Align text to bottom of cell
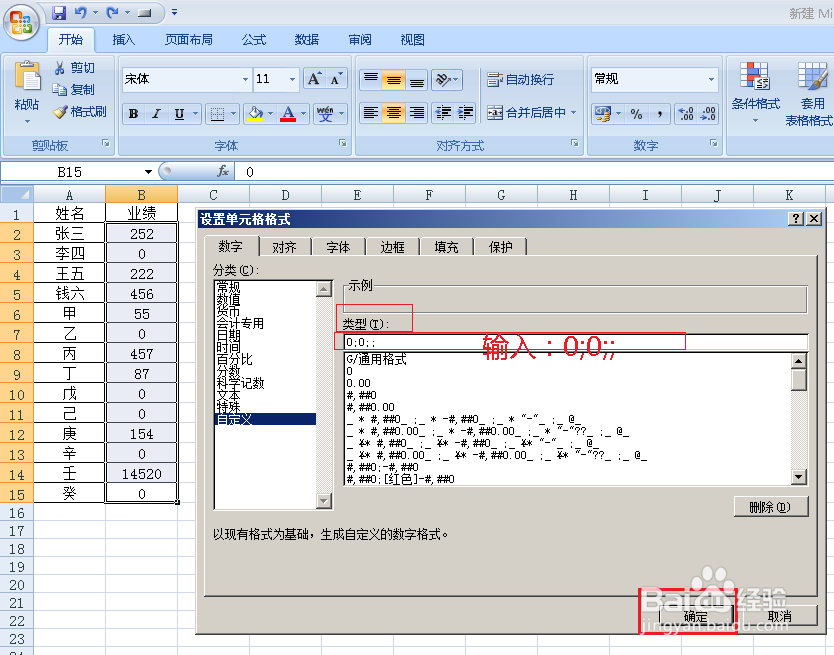The image size is (834, 655). (x=416, y=79)
